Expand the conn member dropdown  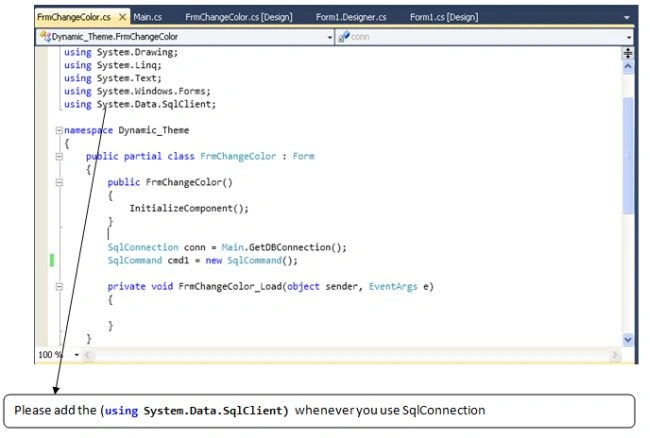(x=629, y=37)
